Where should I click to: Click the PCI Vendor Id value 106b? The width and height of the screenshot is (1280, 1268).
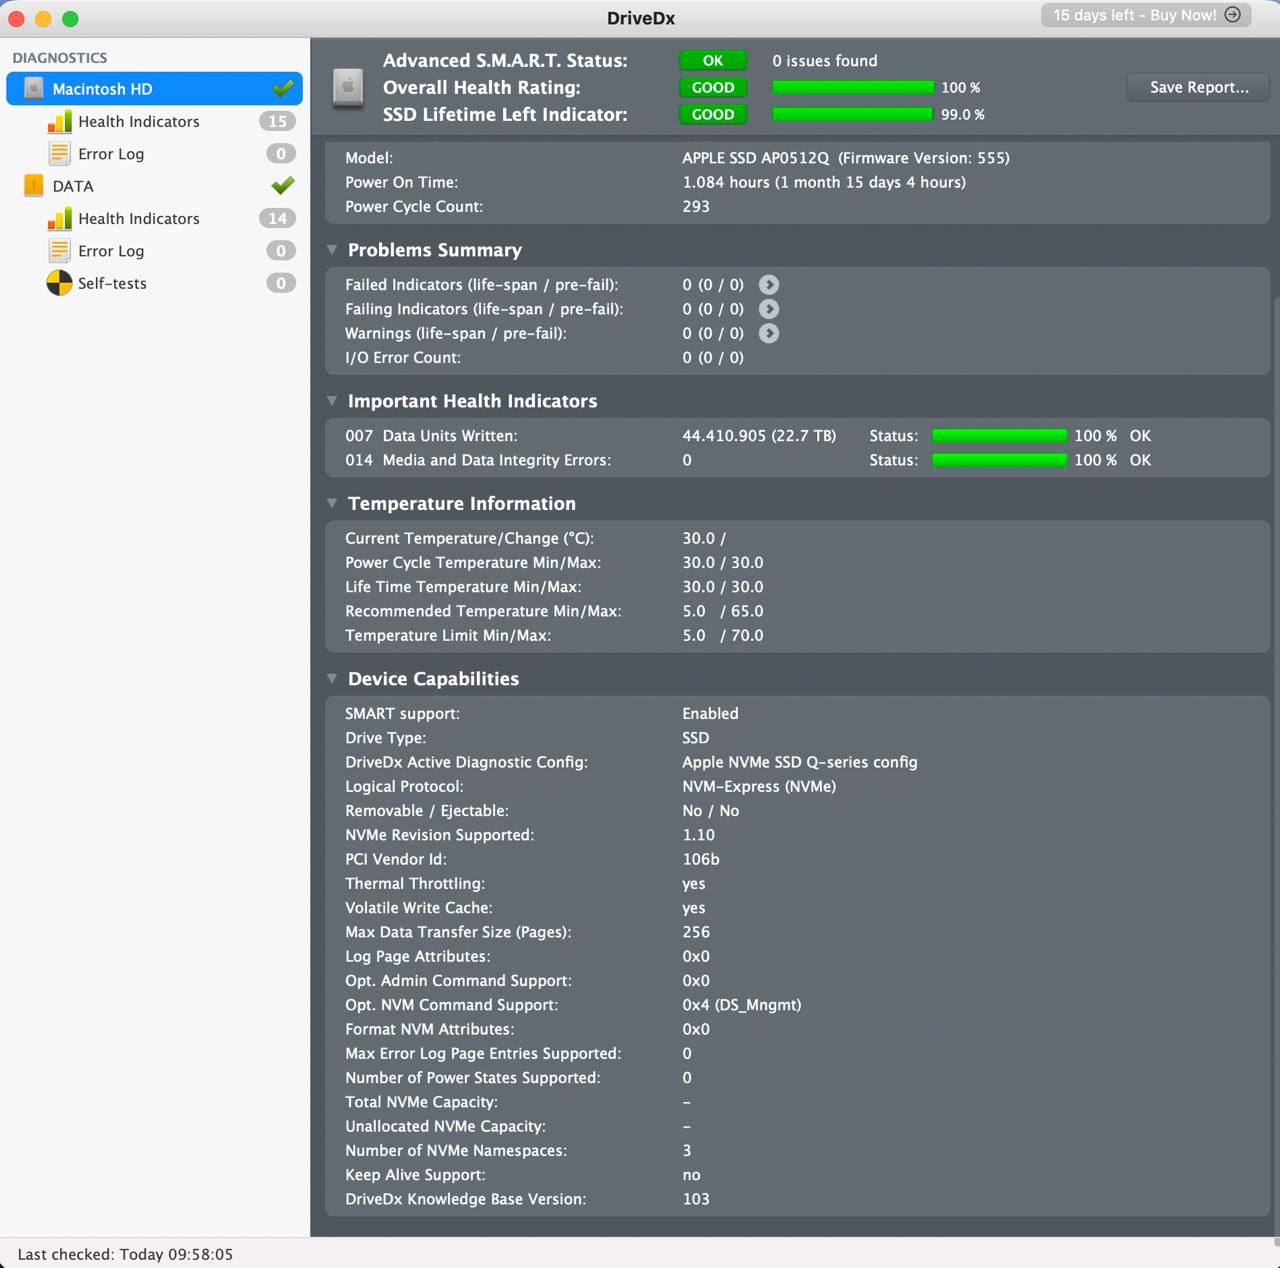[701, 859]
